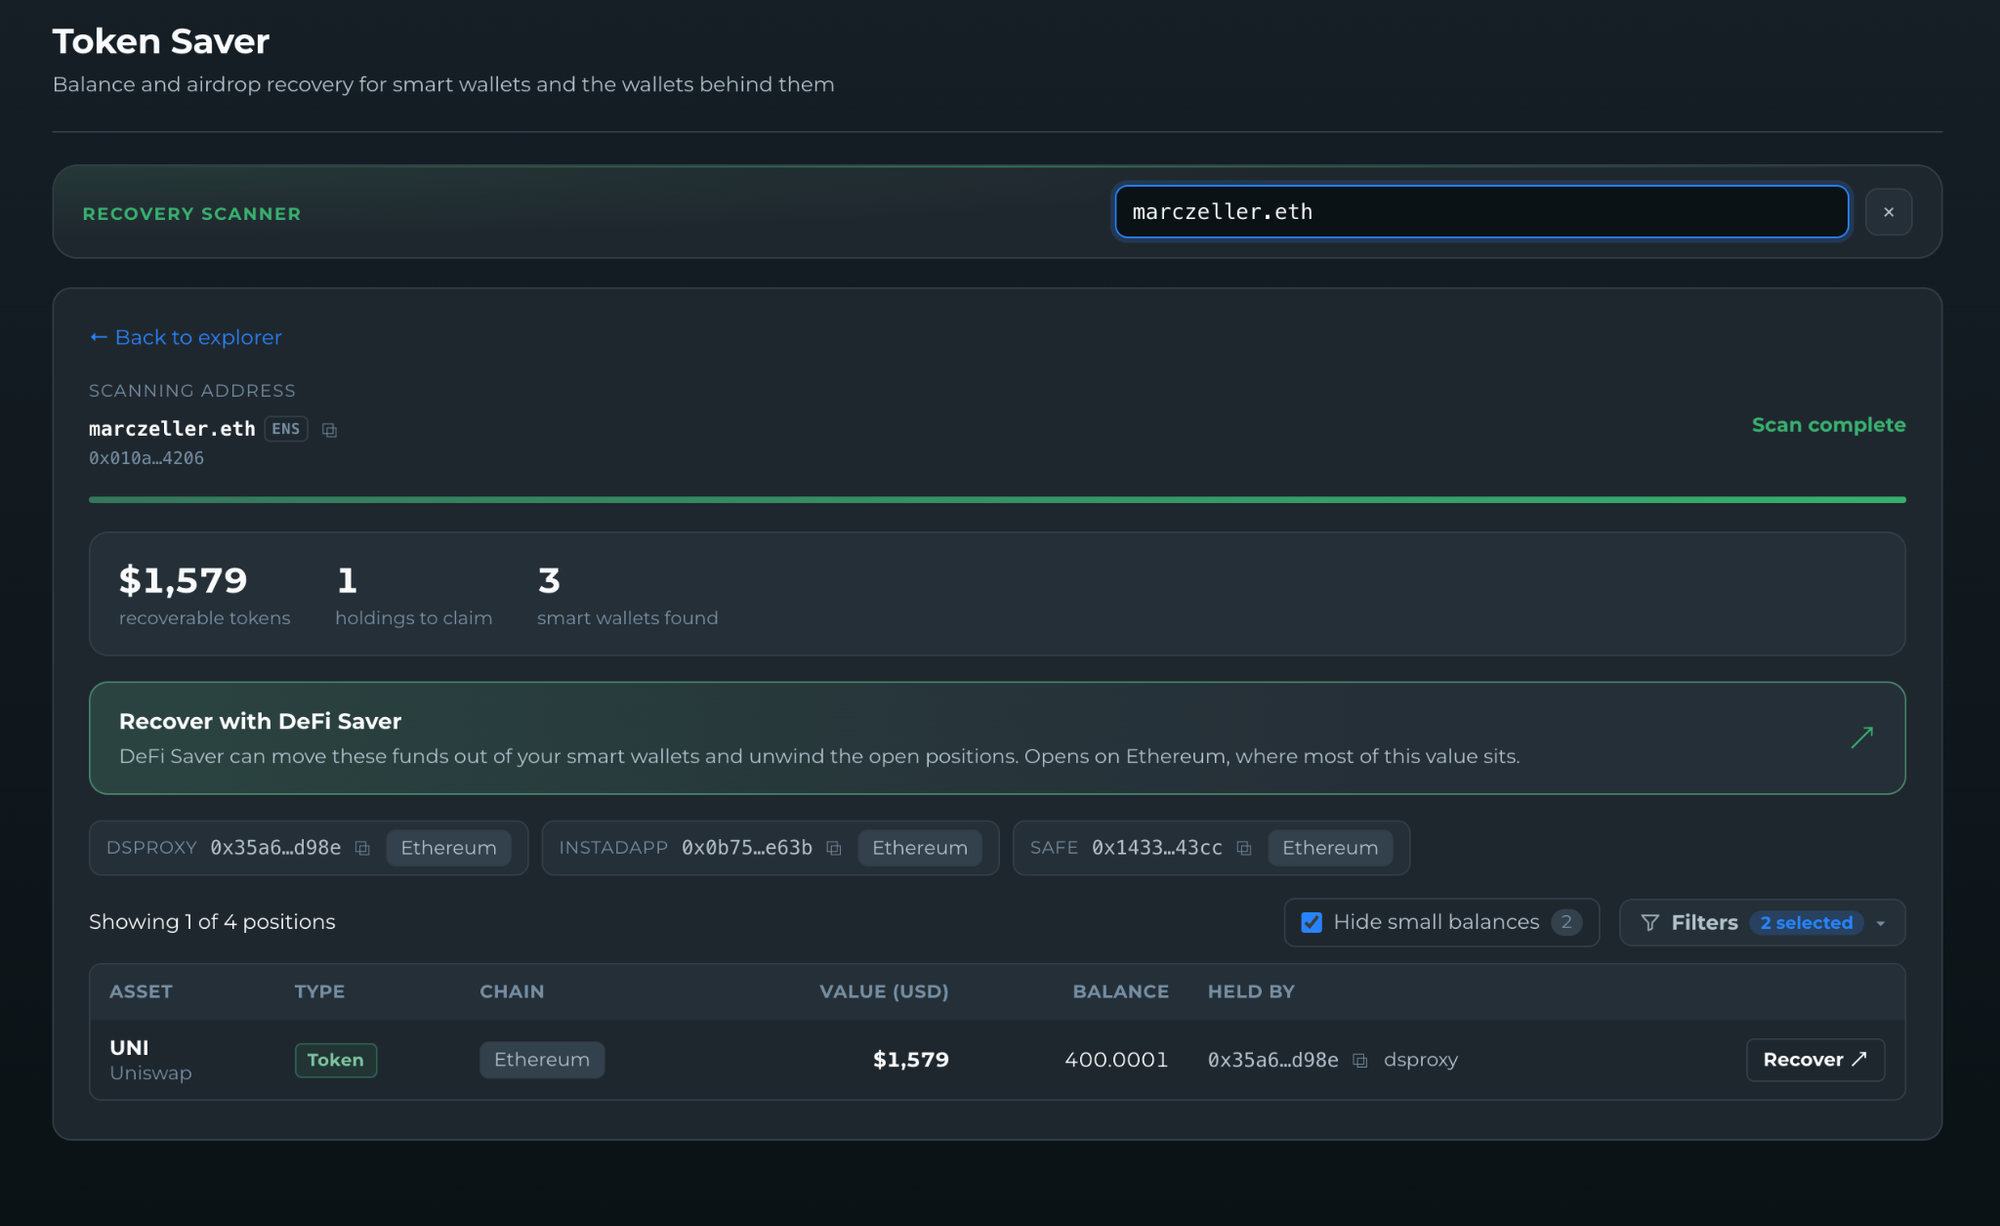Open DeFi Saver via the green arrow icon
2000x1226 pixels.
[1861, 738]
